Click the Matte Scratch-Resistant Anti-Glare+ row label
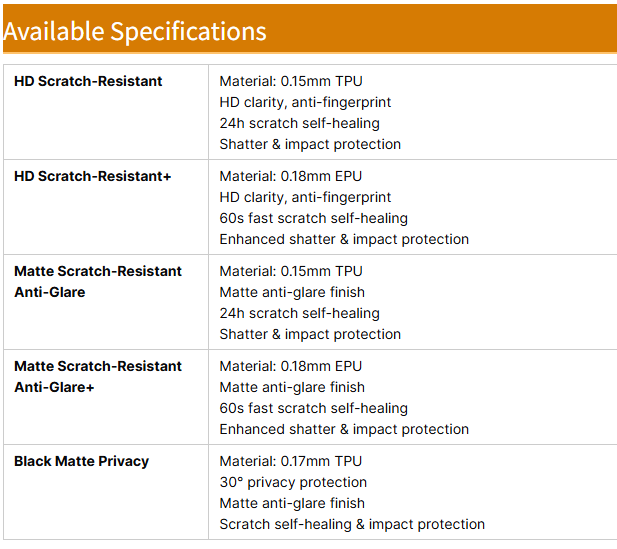 [98, 376]
